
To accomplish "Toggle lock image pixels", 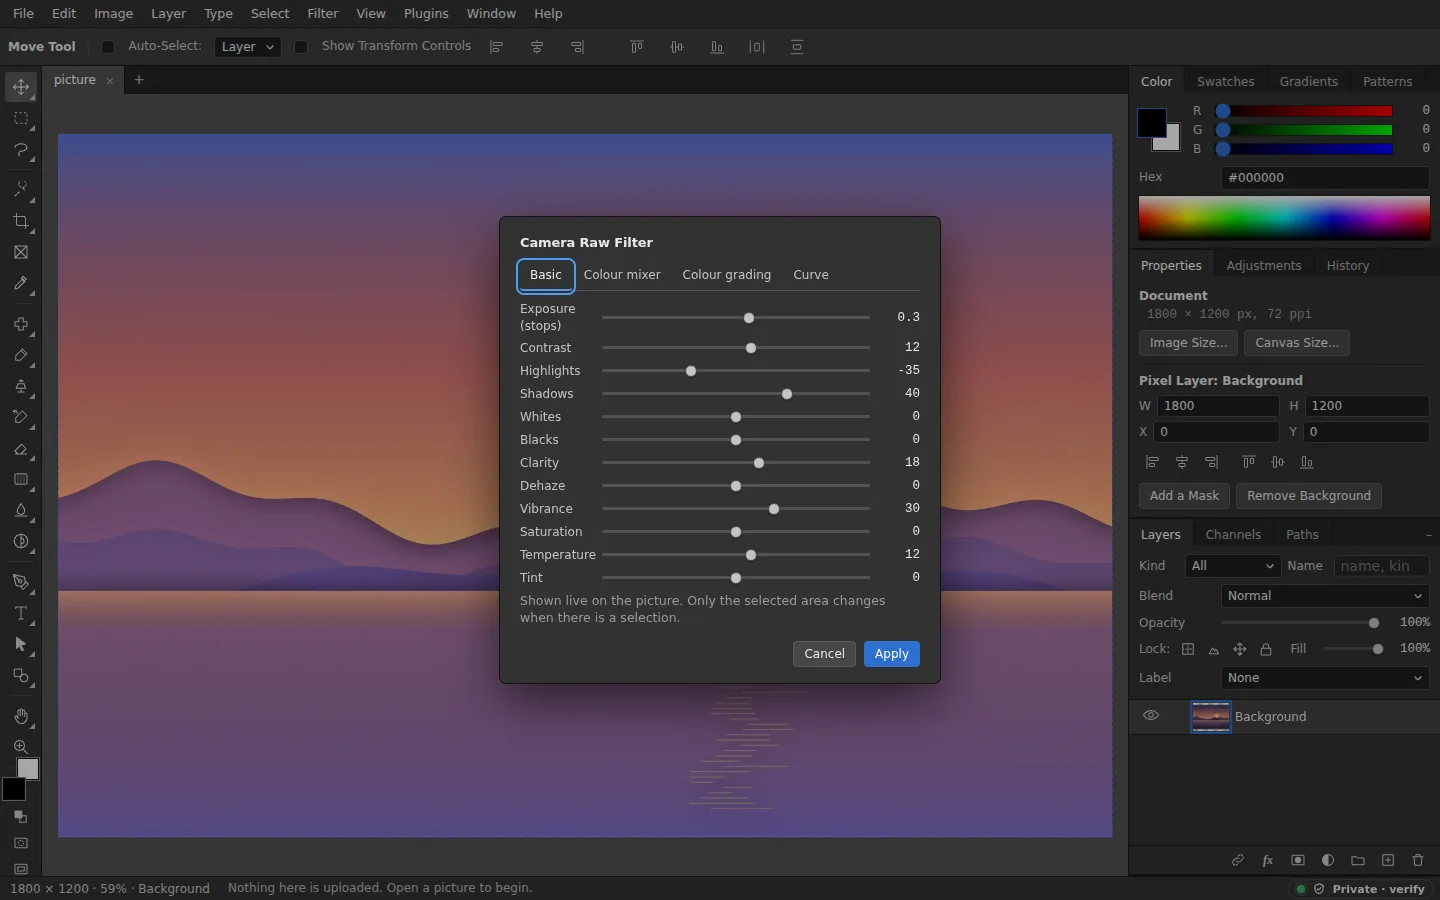I will pyautogui.click(x=1214, y=649).
